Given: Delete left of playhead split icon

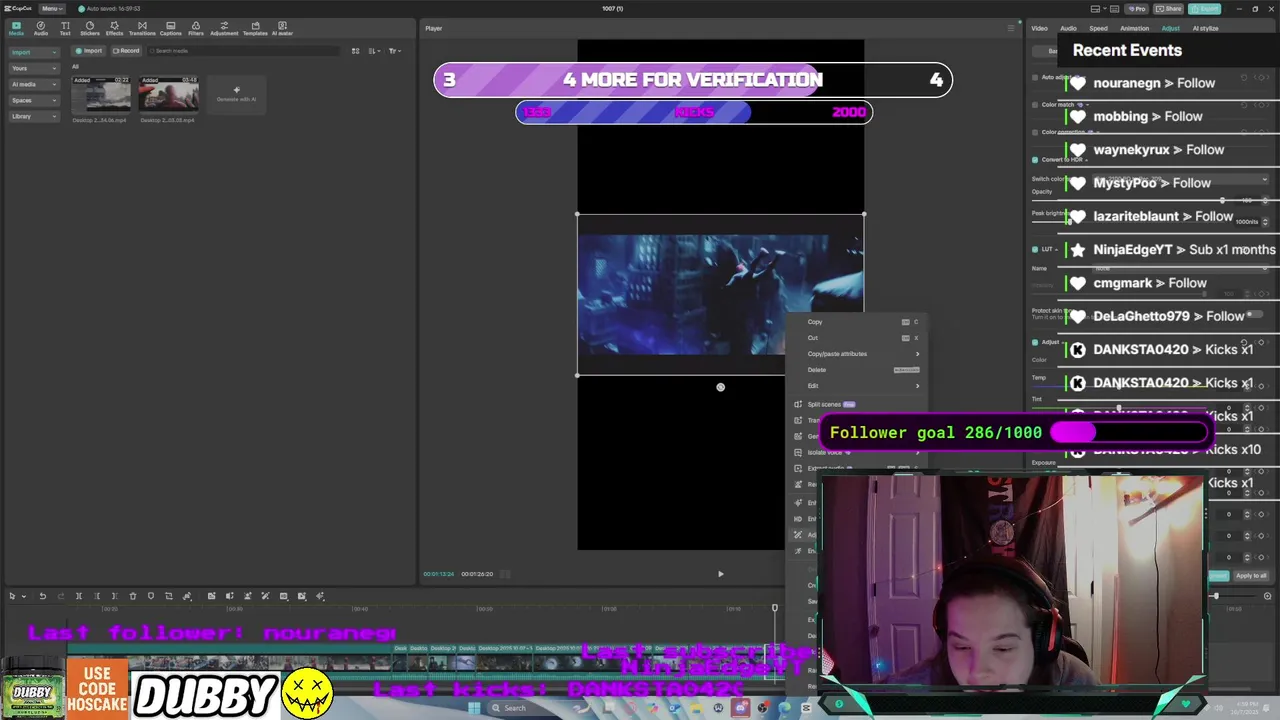Looking at the screenshot, I should coord(97,596).
